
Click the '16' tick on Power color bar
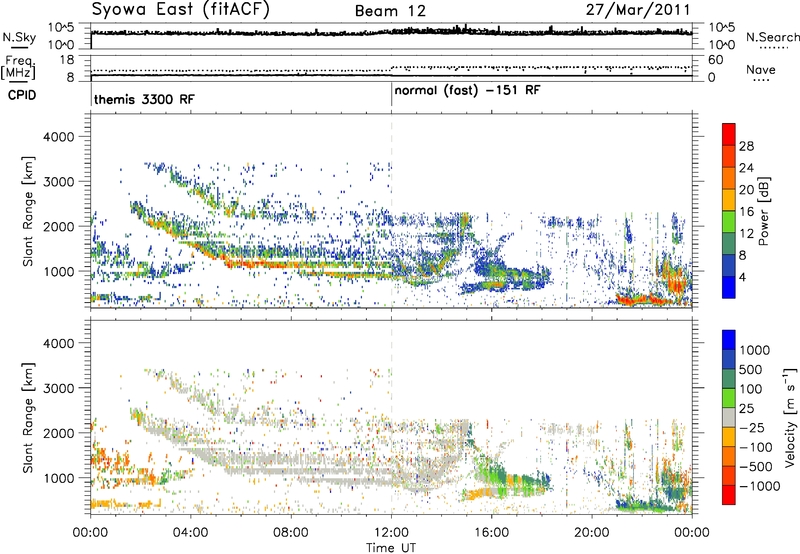coord(746,212)
